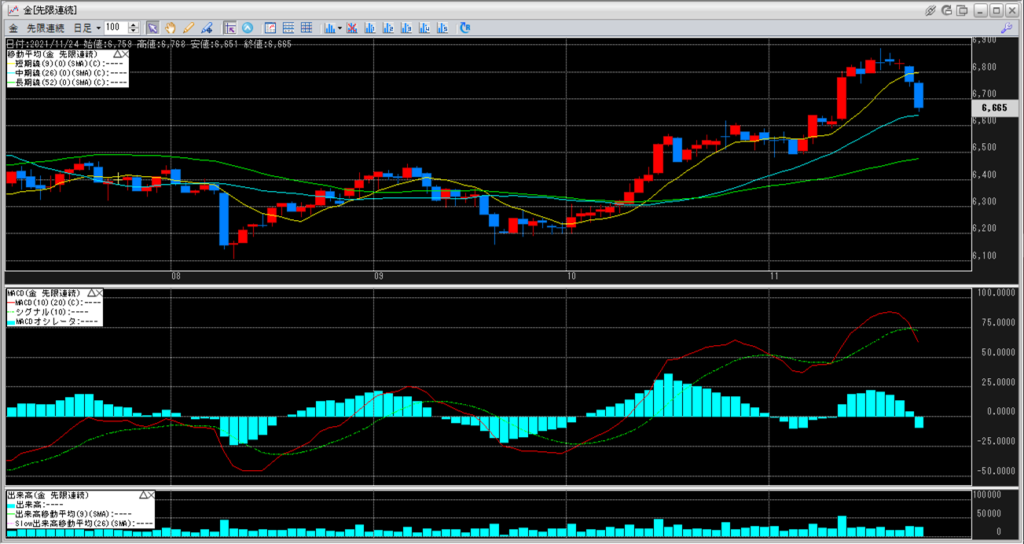Close the MACD indicator legend panel
Screen dimensions: 1024x544
click(x=99, y=292)
